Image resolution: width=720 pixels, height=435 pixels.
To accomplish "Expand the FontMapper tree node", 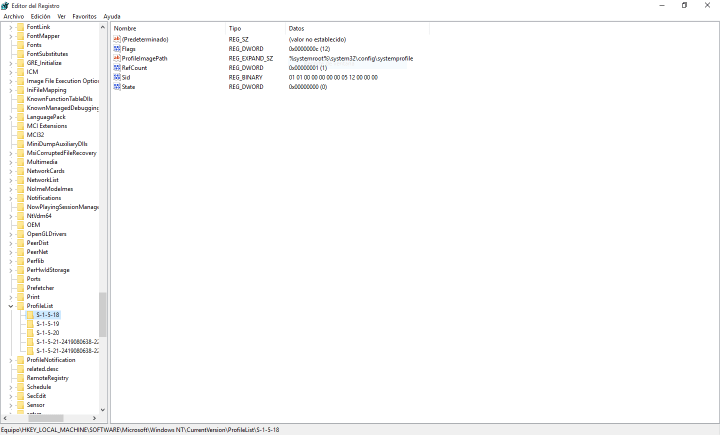I will (11, 36).
